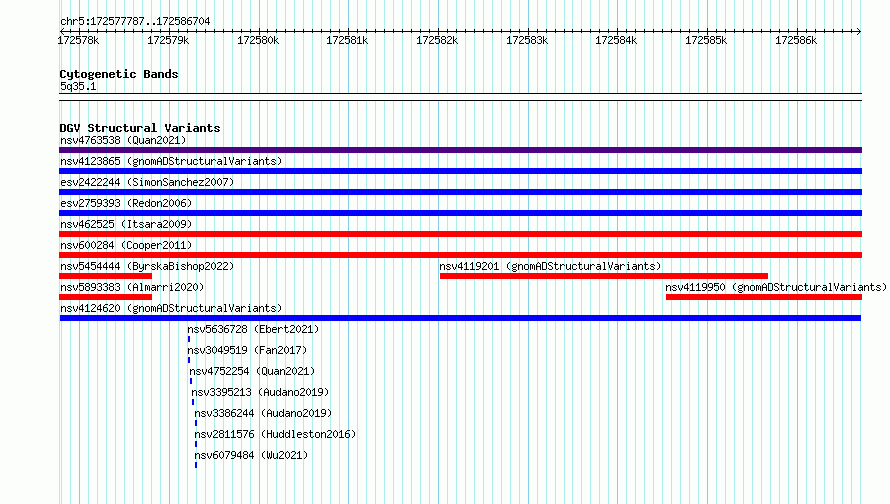The height and width of the screenshot is (504, 890).
Task: Click the Cytogenetic Bands track title
Action: point(119,74)
